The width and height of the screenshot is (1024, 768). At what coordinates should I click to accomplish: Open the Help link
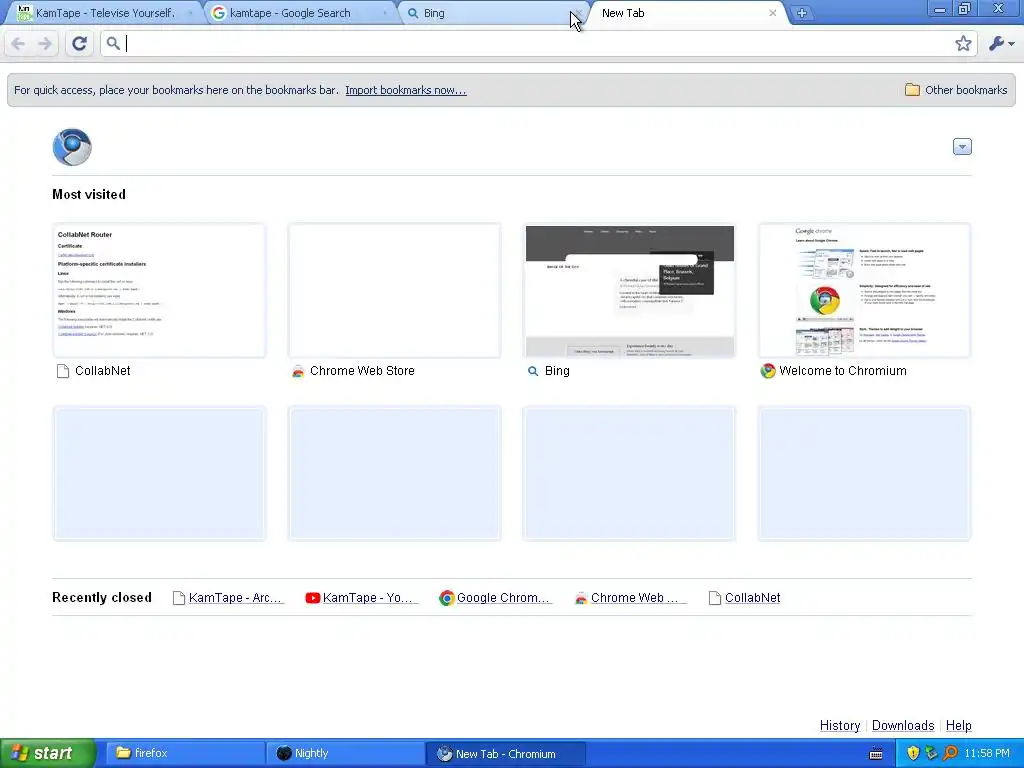point(958,726)
